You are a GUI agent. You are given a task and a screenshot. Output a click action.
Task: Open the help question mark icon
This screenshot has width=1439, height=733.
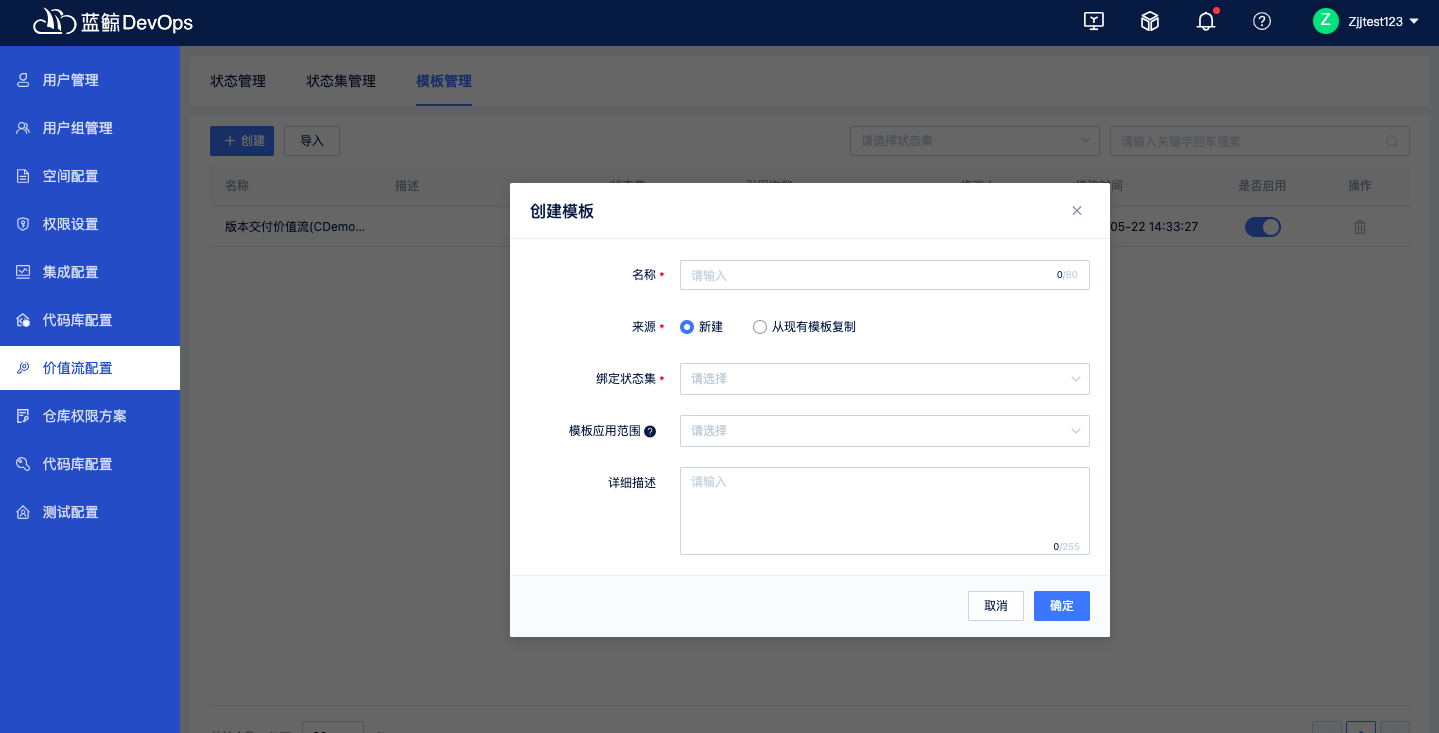[1262, 21]
